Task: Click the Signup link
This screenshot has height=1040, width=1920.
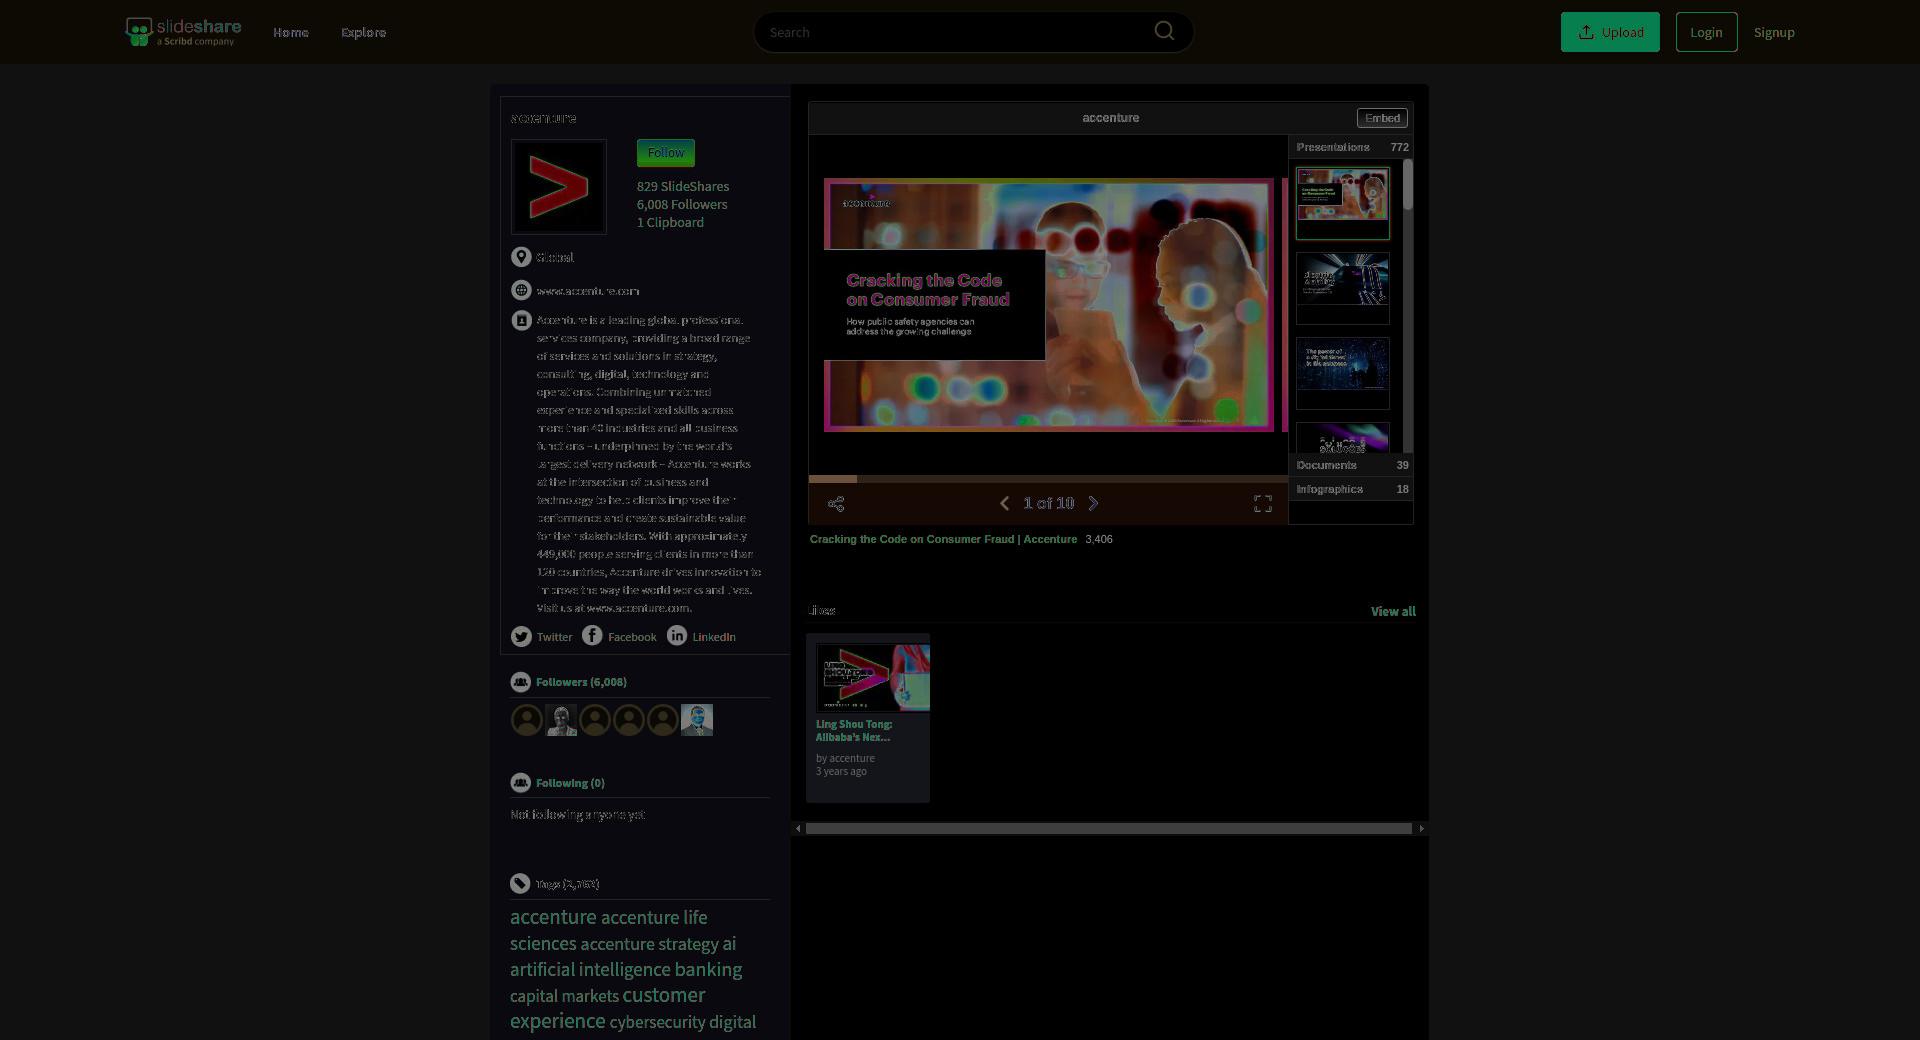Action: pos(1774,32)
